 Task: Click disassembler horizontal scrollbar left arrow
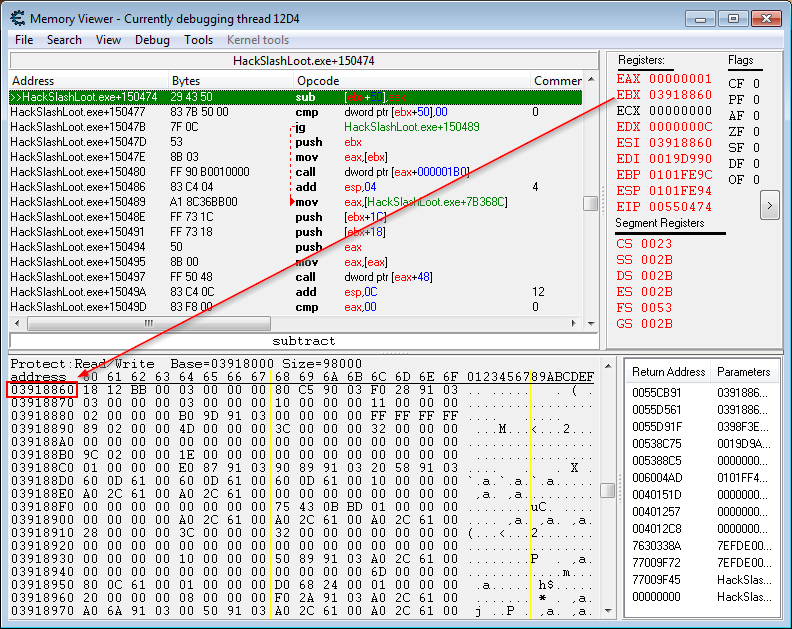pos(17,323)
